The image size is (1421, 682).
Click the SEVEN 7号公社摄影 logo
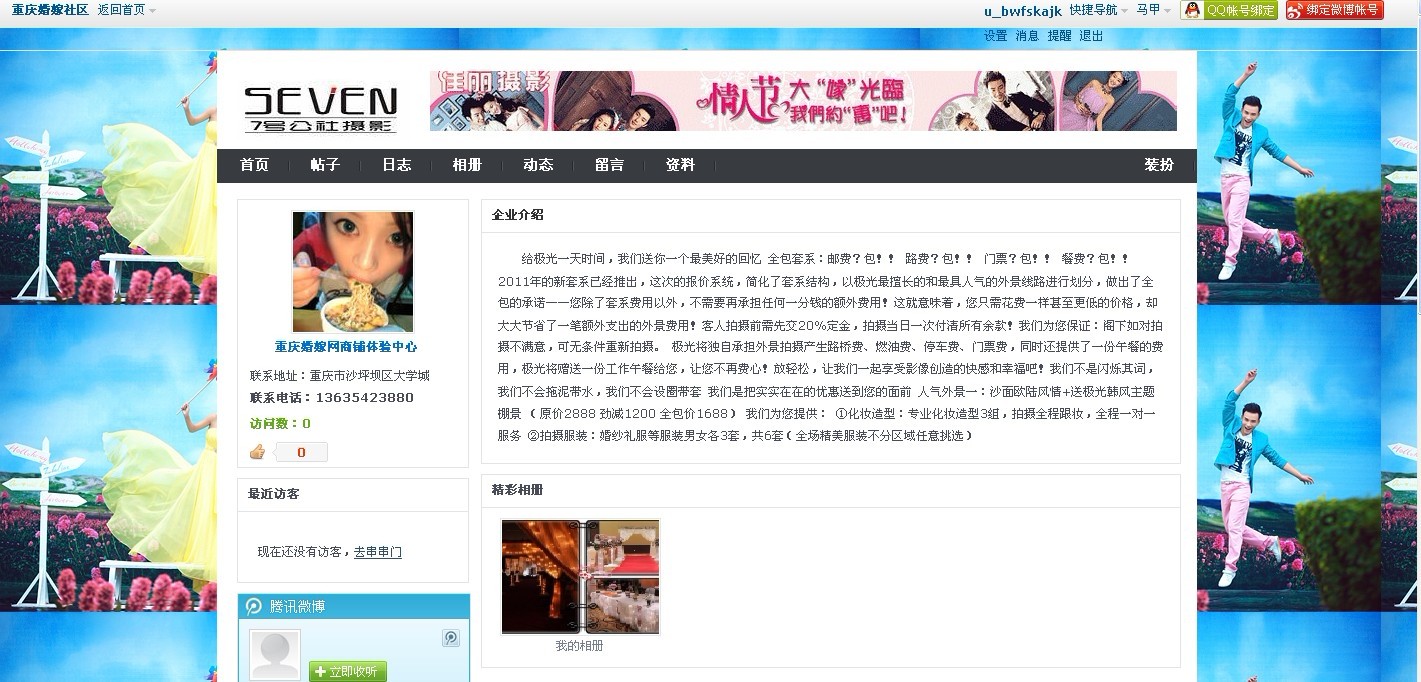(x=320, y=108)
